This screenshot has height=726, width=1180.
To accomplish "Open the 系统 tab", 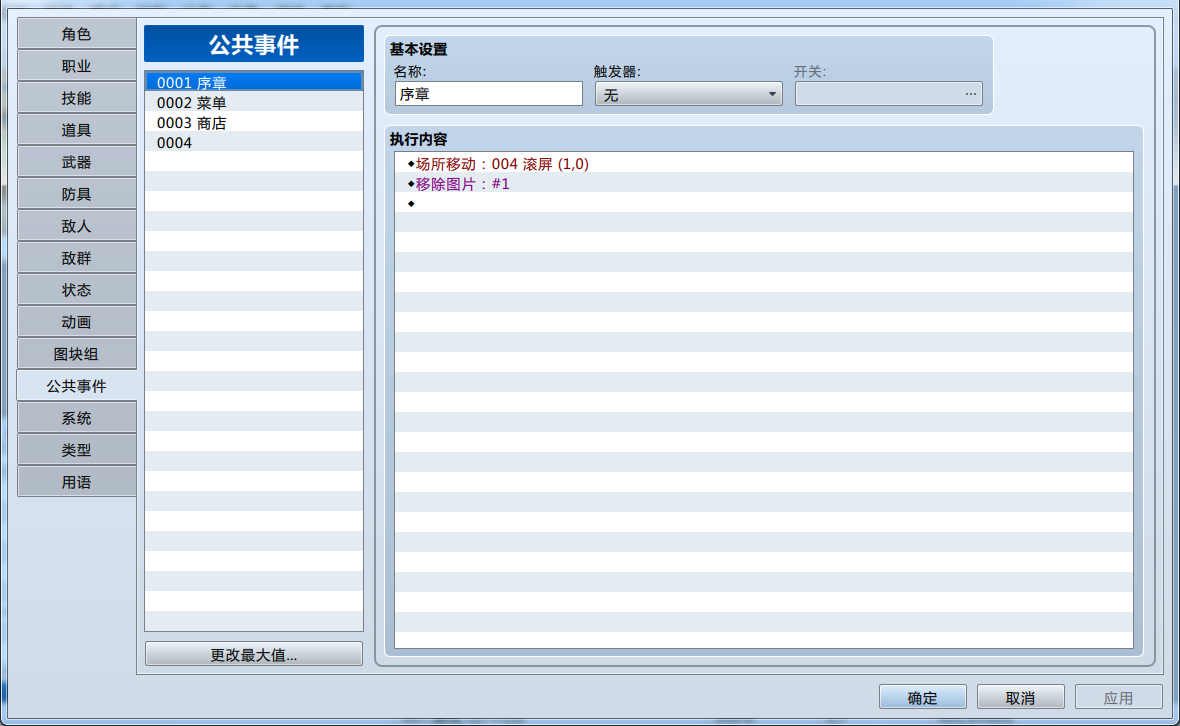I will pos(77,418).
